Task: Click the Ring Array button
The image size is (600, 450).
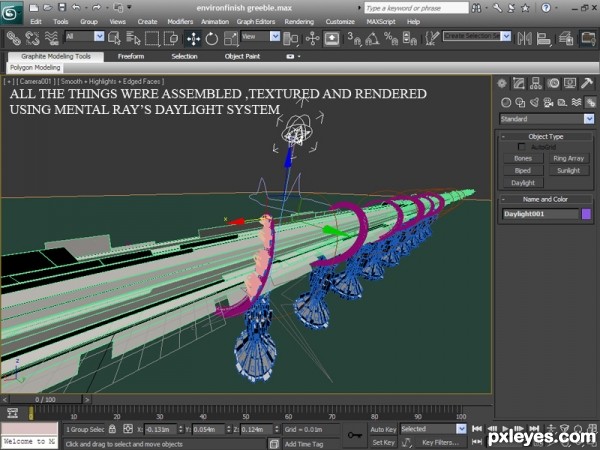Action: 569,158
